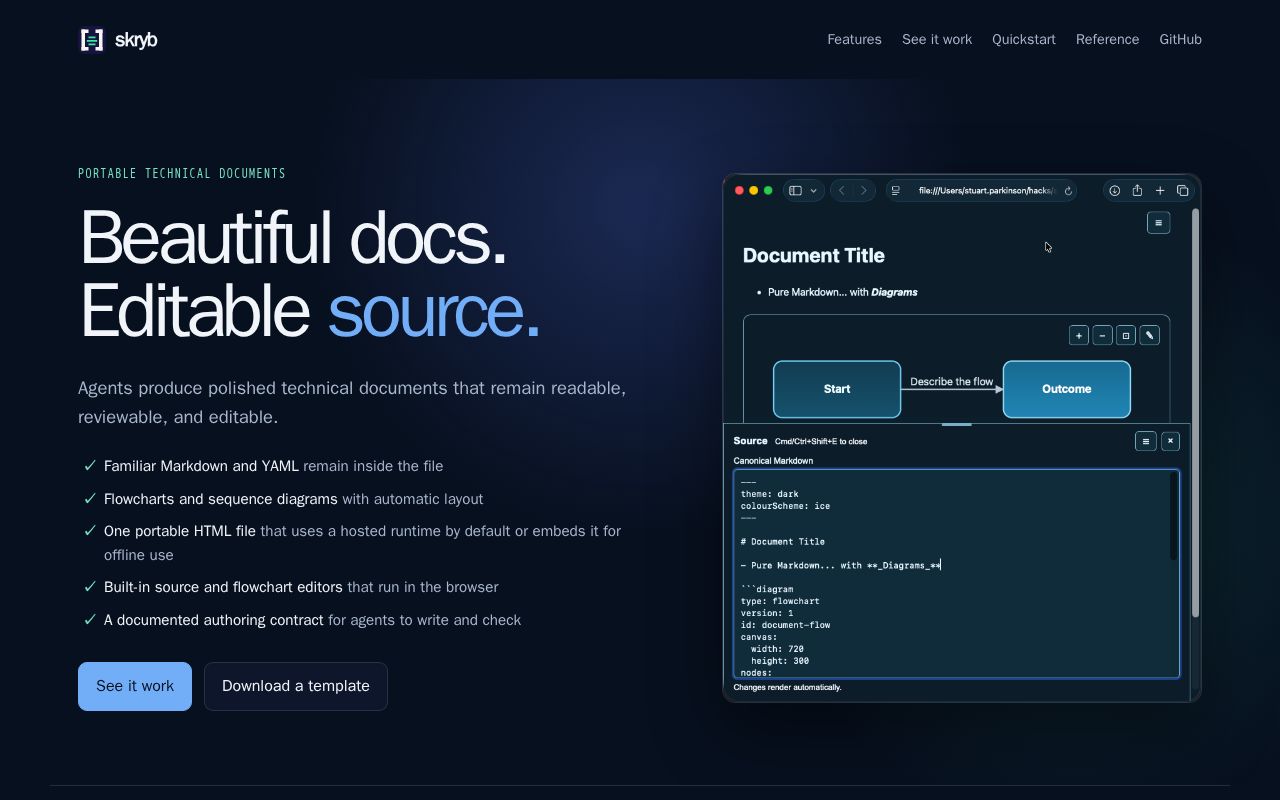Click the green maximize dot of demo window

768,191
